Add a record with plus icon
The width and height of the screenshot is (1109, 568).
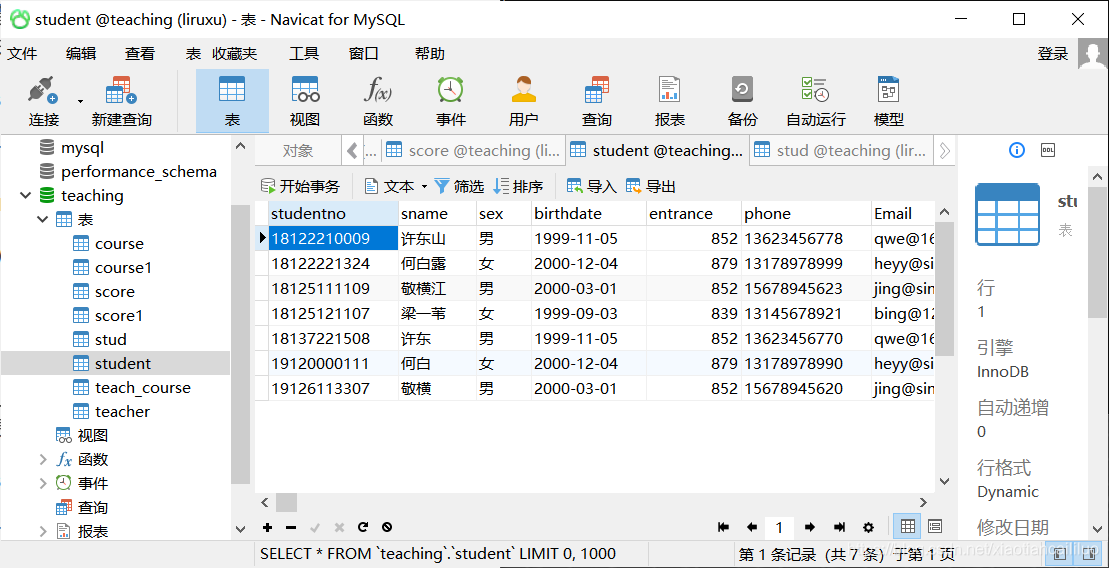coord(267,527)
